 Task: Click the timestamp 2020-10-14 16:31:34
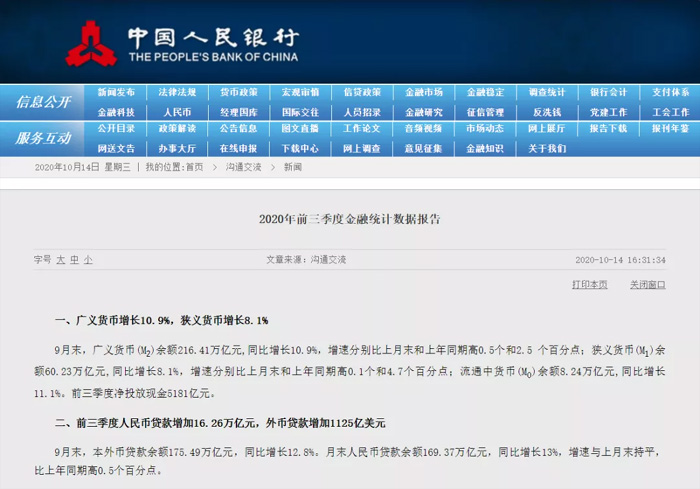(621, 260)
